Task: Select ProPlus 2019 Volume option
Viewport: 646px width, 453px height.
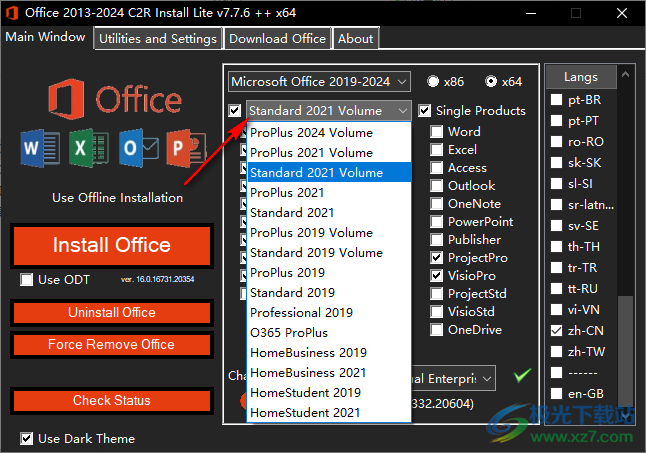Action: click(x=329, y=233)
